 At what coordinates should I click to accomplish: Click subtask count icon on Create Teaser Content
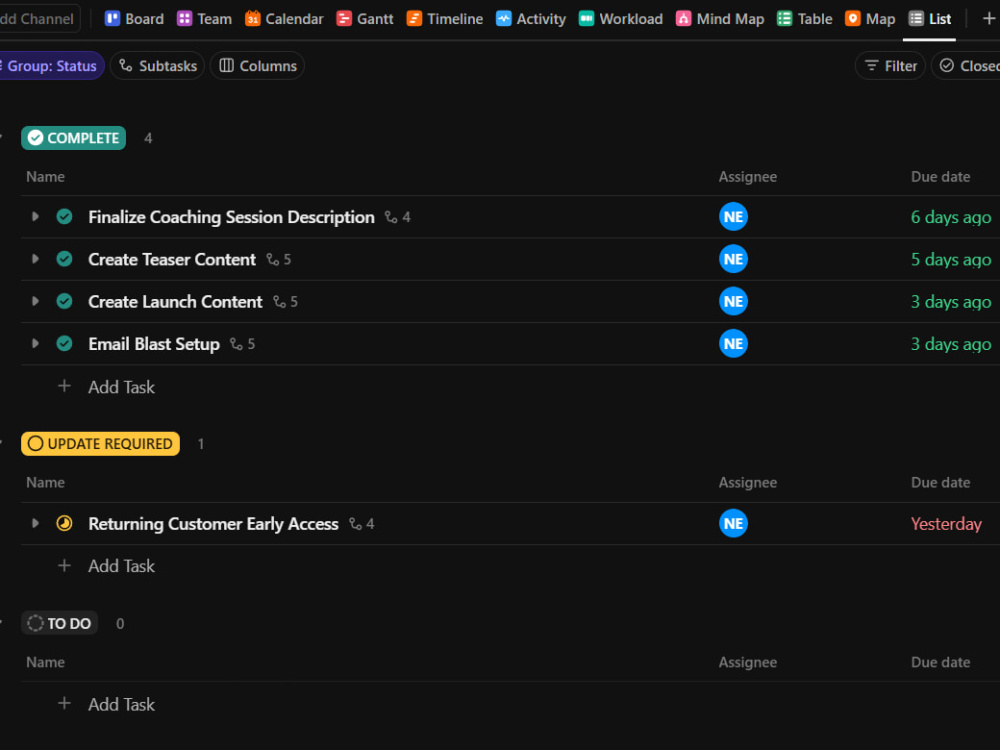279,260
